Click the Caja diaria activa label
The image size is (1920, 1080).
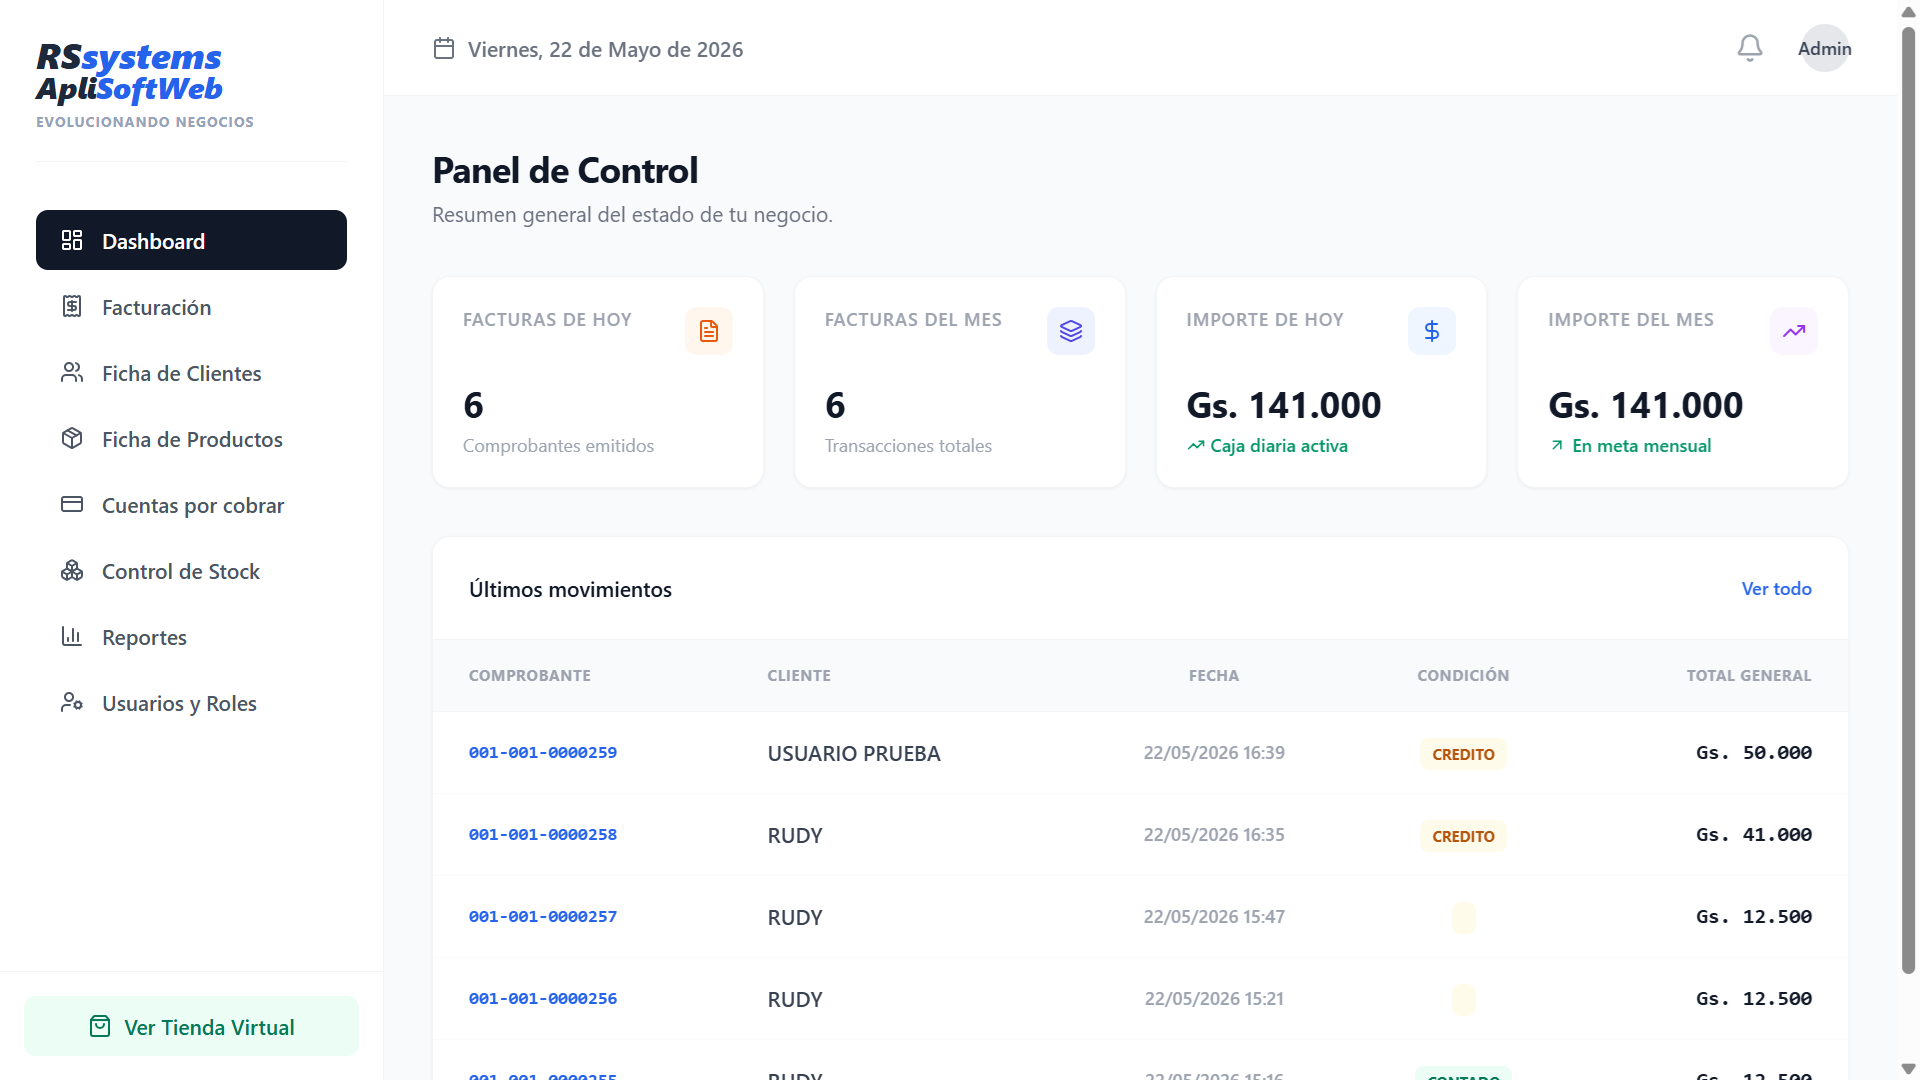click(x=1279, y=445)
